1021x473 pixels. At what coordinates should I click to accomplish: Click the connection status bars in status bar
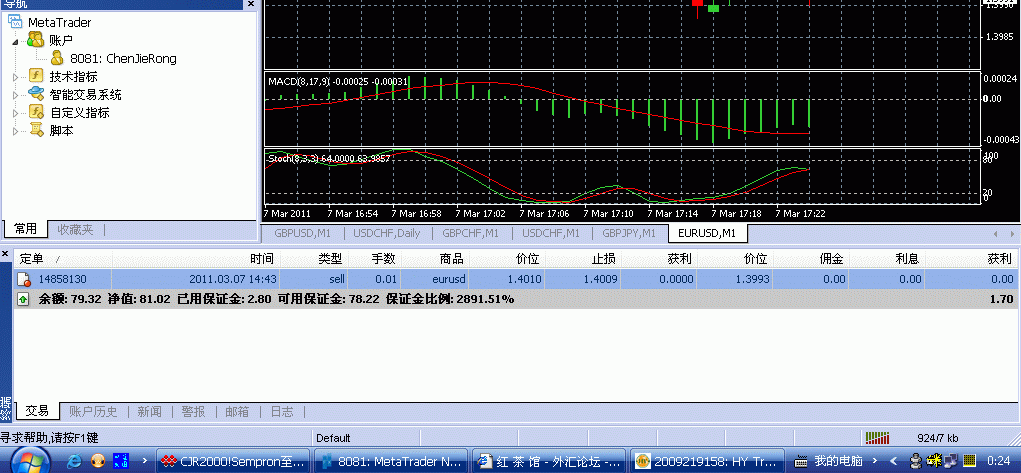[x=876, y=438]
